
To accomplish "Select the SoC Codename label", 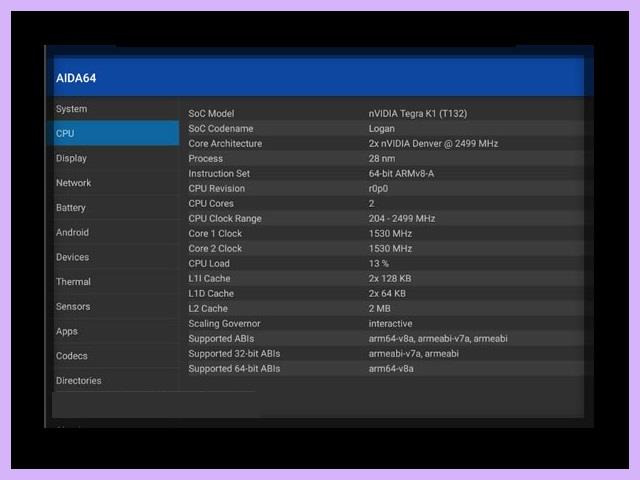I will click(221, 129).
